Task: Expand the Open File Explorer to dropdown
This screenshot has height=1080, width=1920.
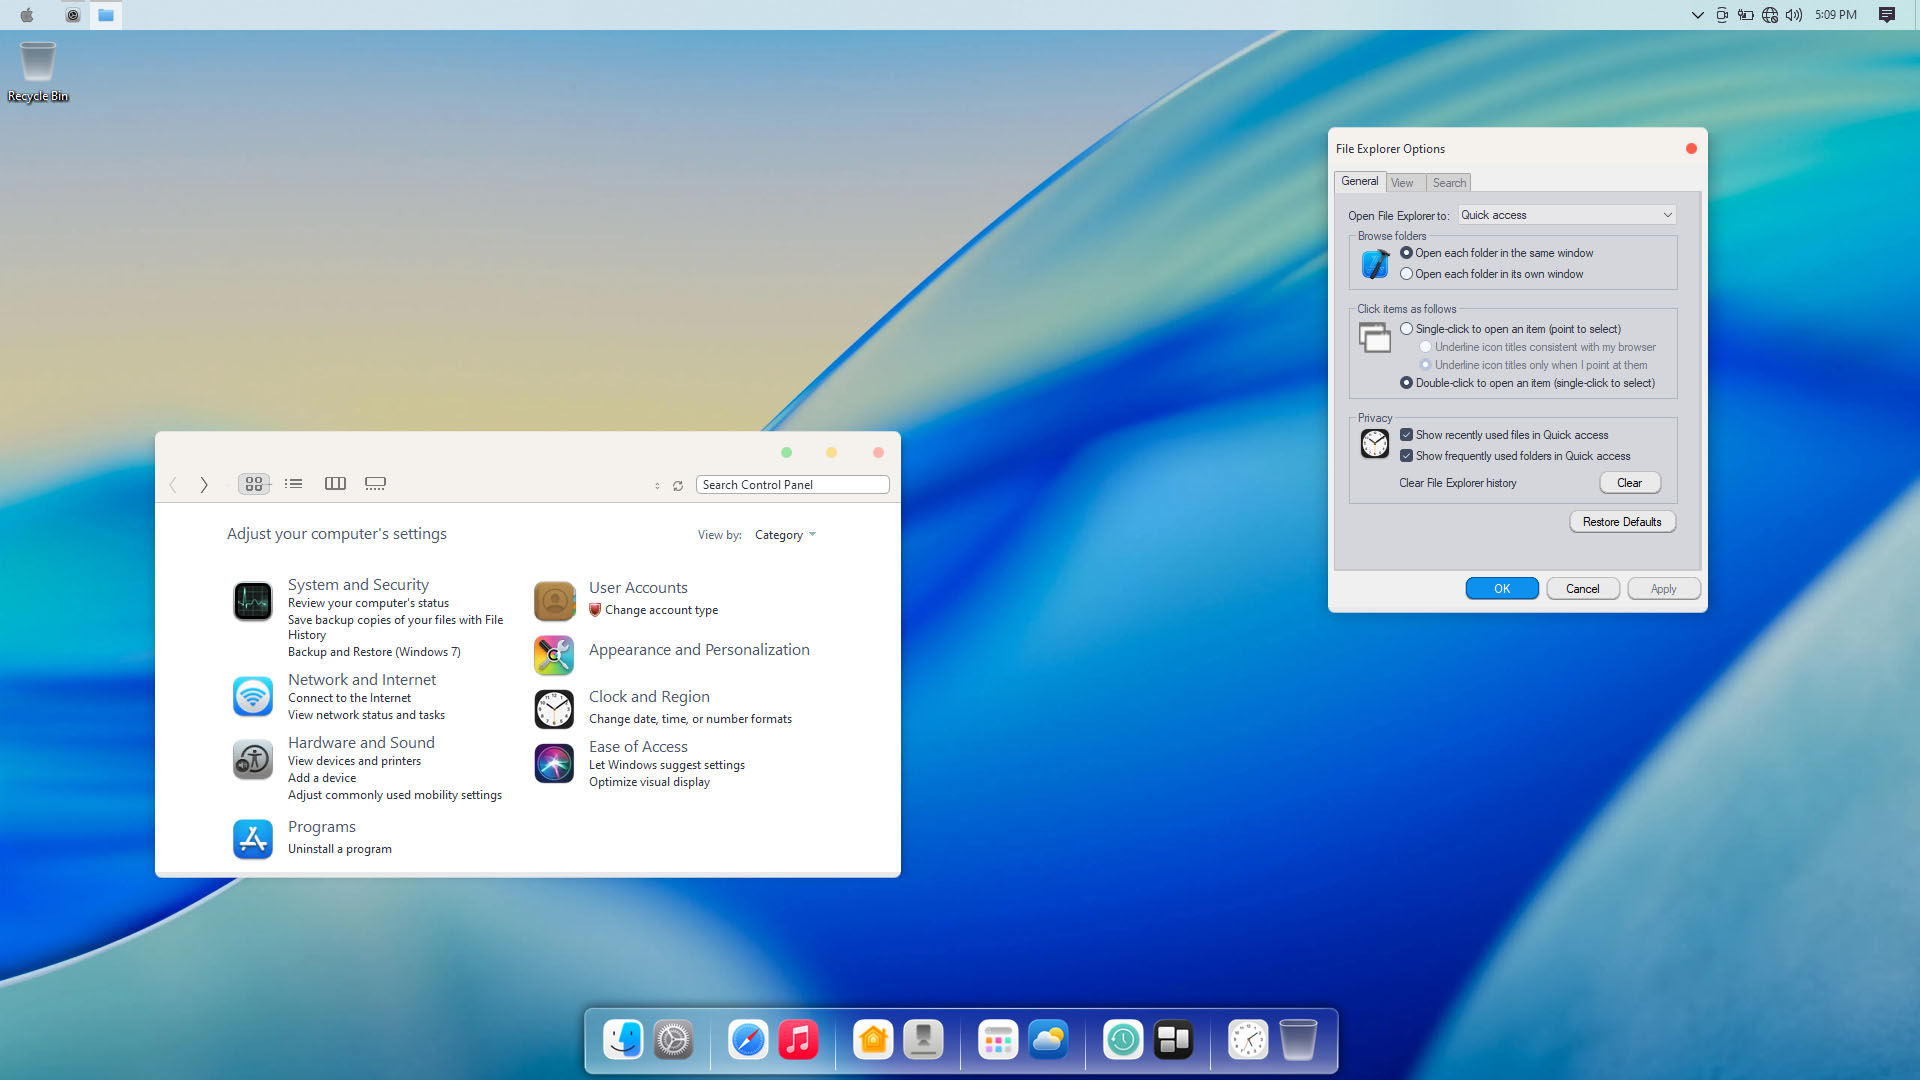Action: (1566, 215)
